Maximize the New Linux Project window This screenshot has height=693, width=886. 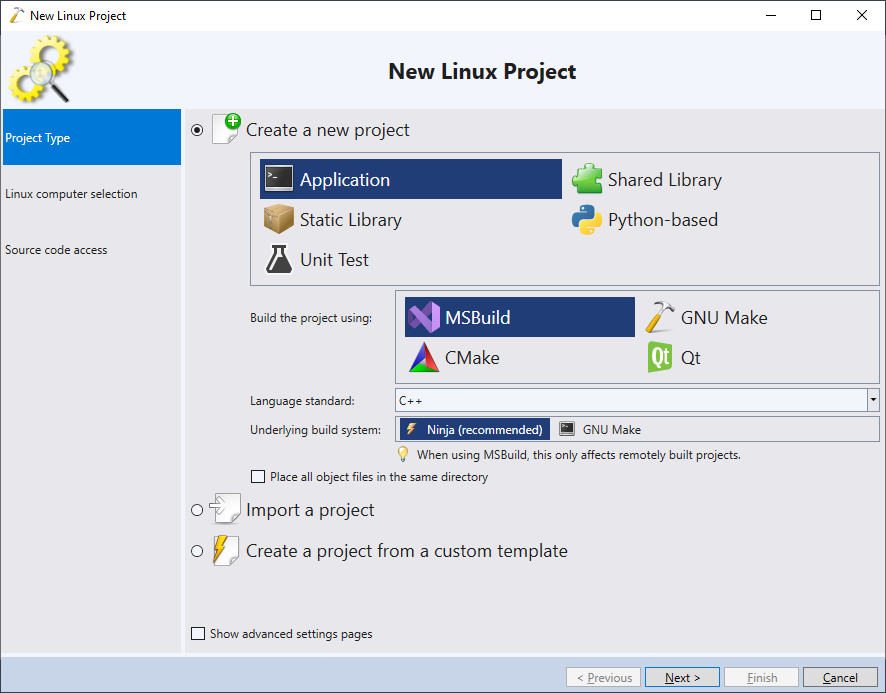pyautogui.click(x=816, y=15)
